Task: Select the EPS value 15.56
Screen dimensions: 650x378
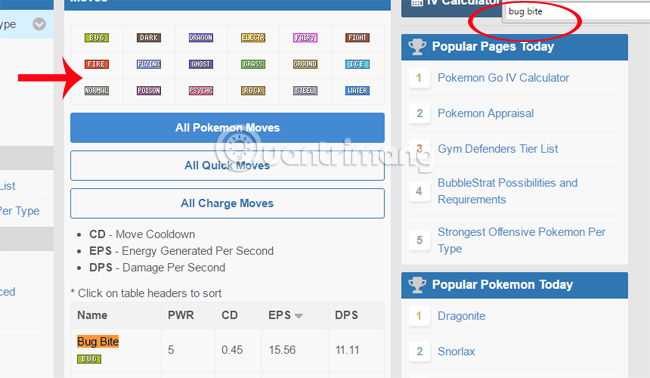Action: coord(282,350)
